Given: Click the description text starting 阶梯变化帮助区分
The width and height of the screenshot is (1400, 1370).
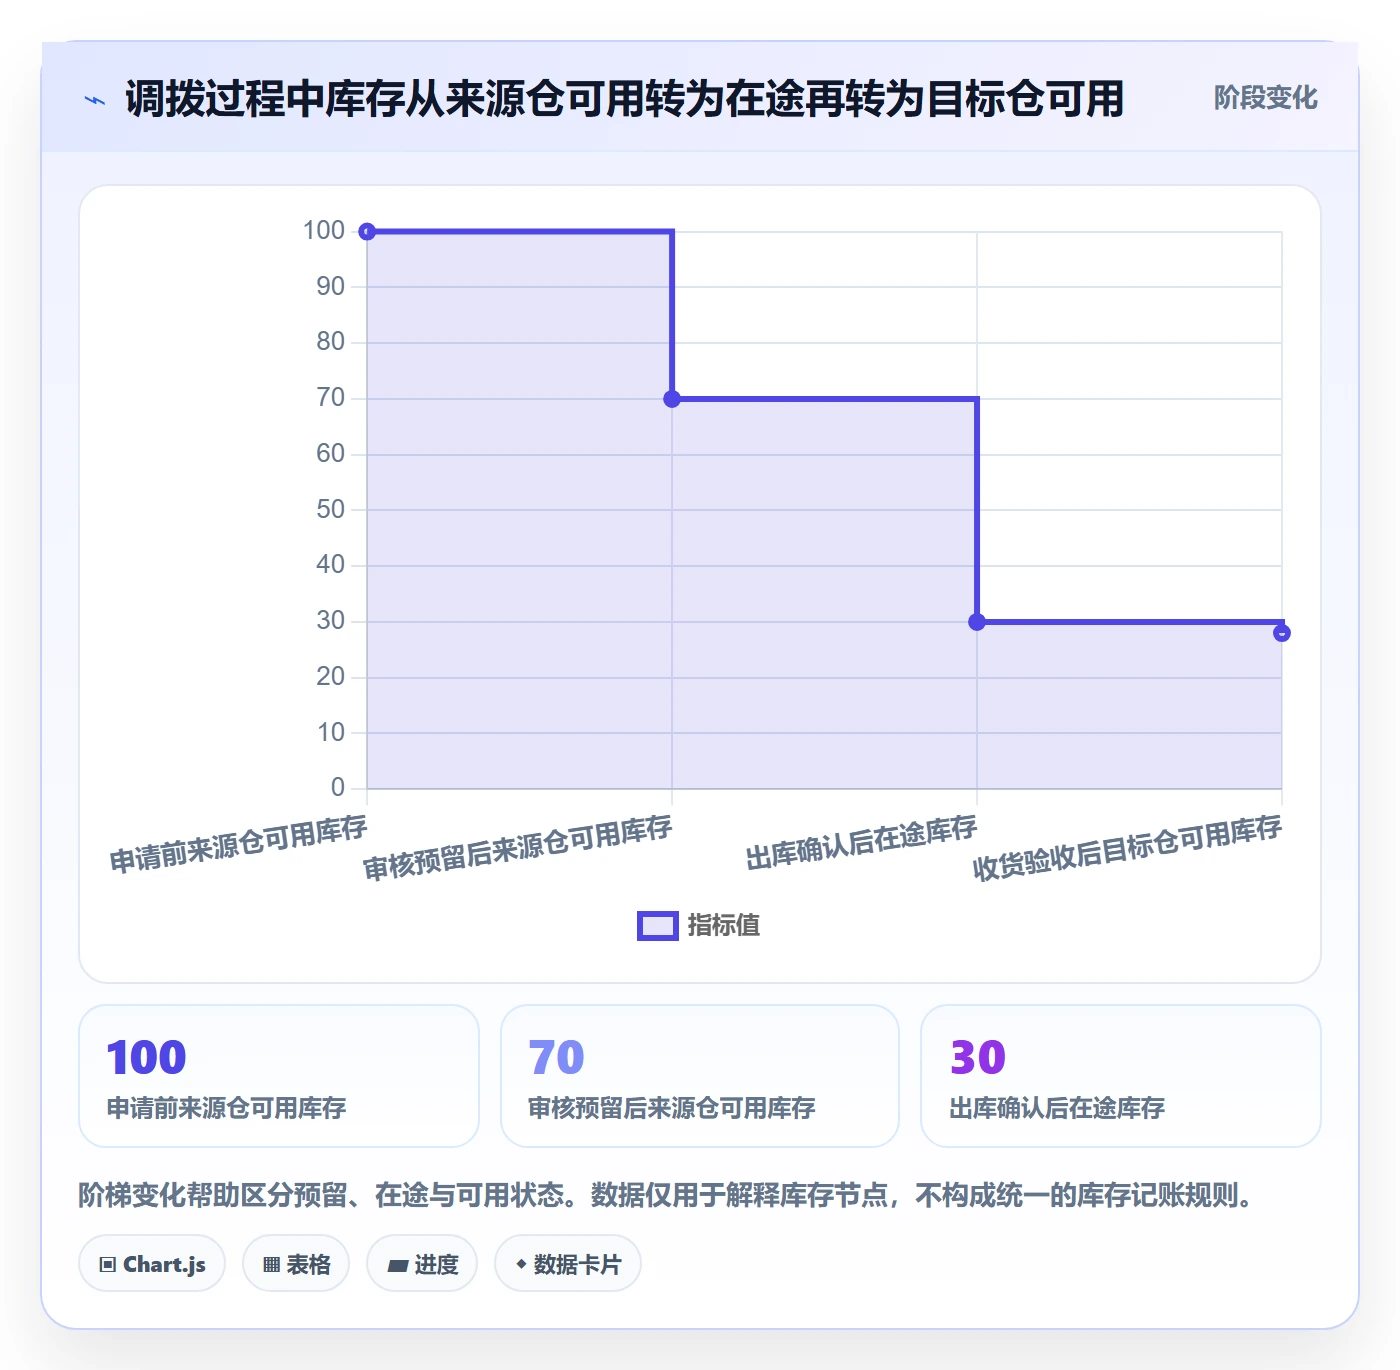Looking at the screenshot, I should [x=669, y=1195].
